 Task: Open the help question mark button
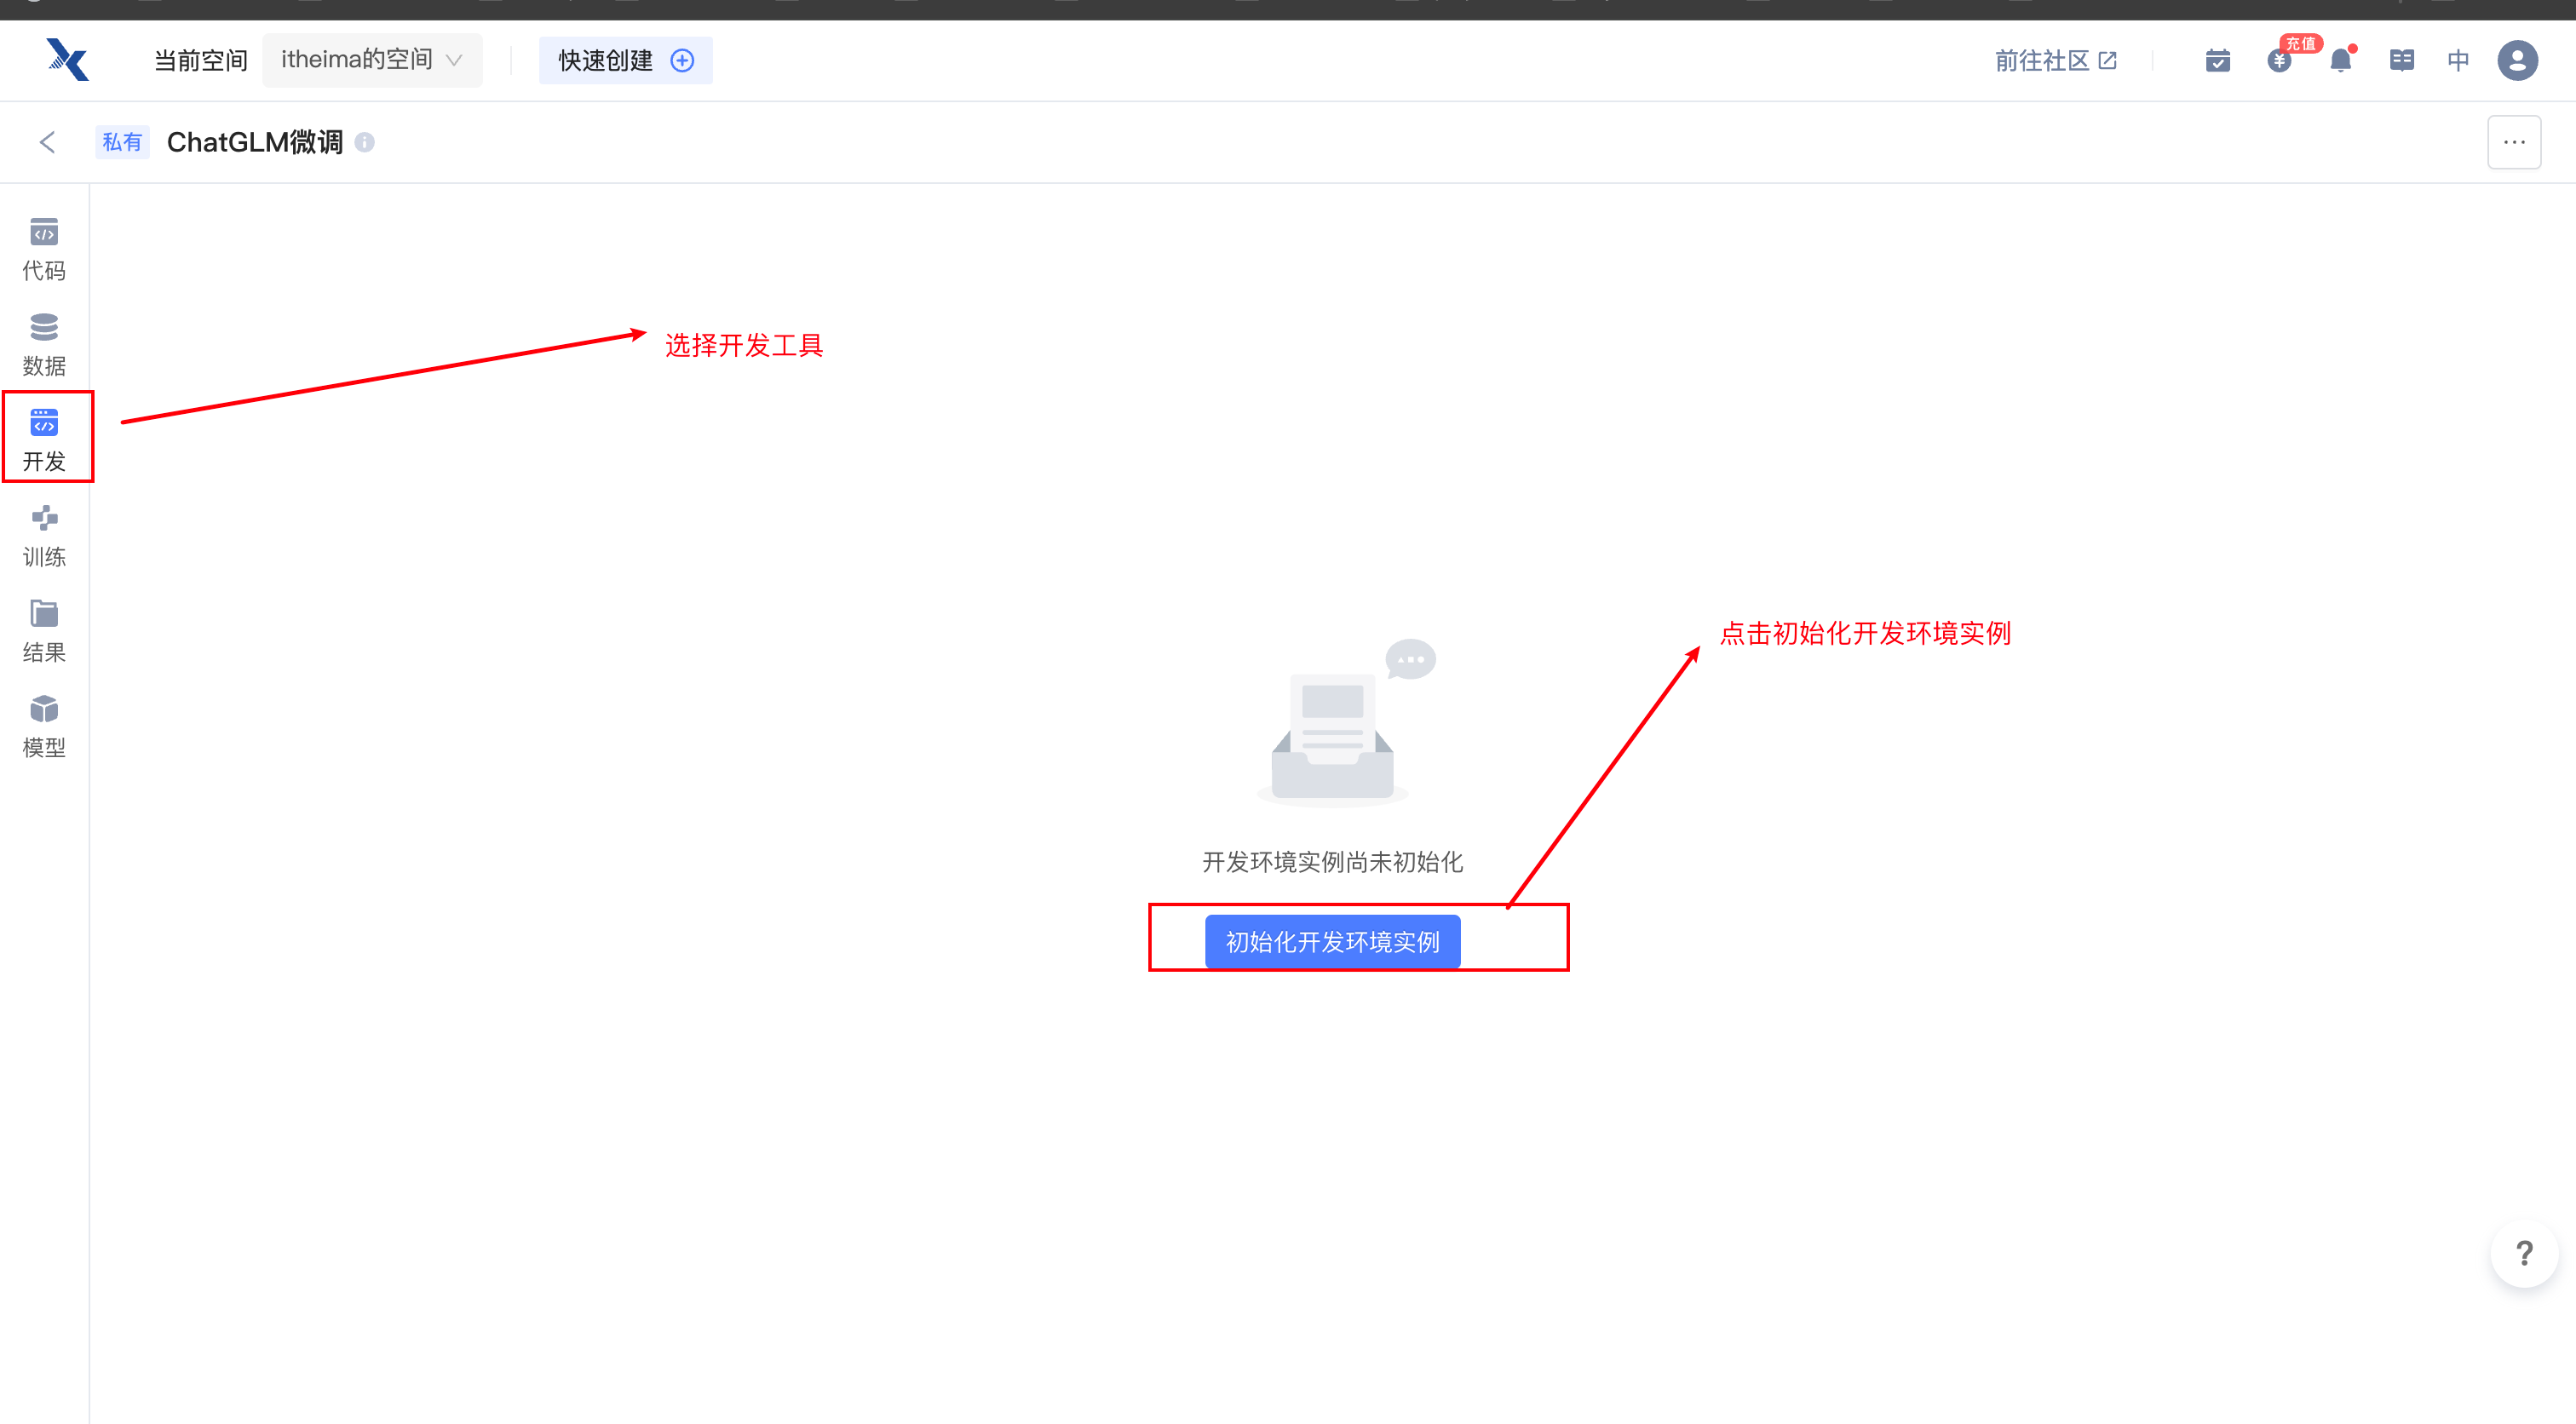point(2524,1253)
